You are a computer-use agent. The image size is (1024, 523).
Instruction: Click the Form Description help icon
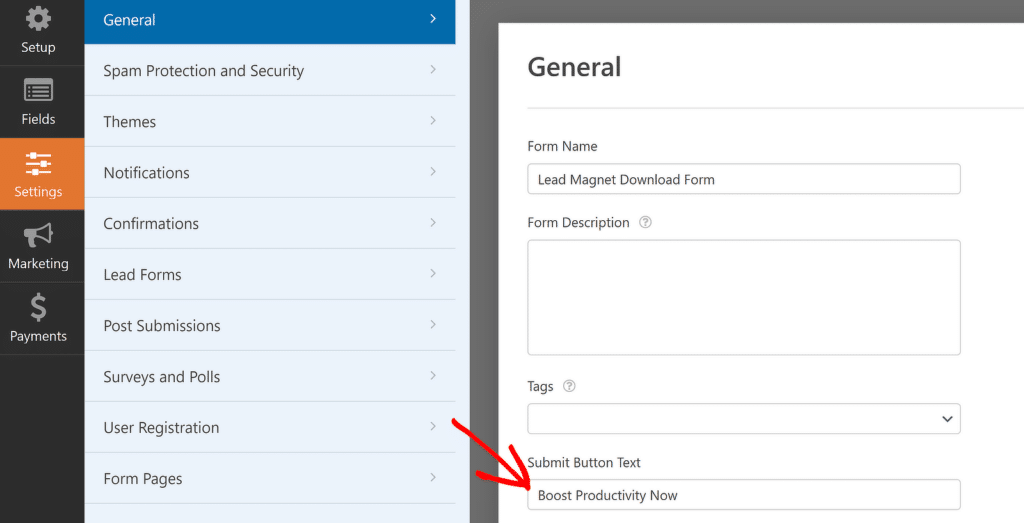[x=645, y=222]
